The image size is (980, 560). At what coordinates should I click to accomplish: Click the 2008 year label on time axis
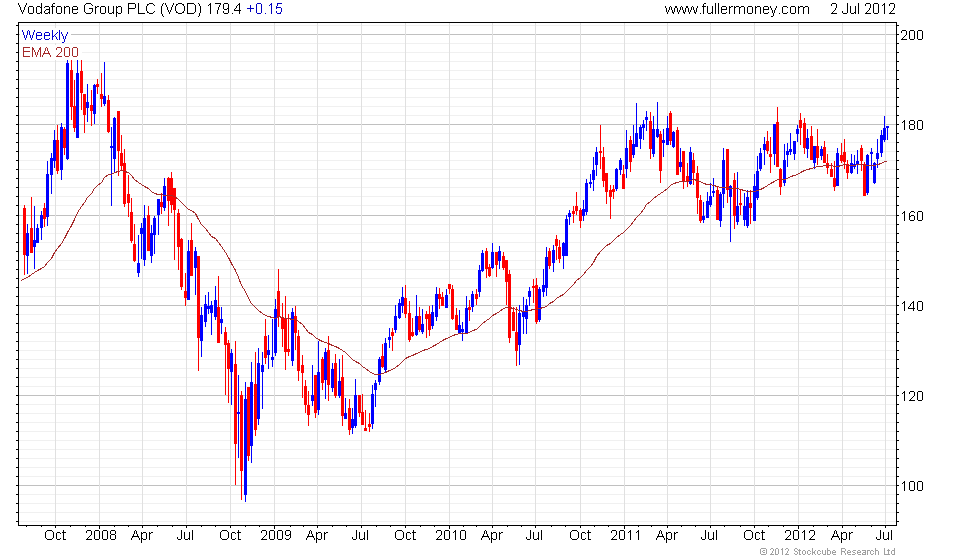[101, 535]
